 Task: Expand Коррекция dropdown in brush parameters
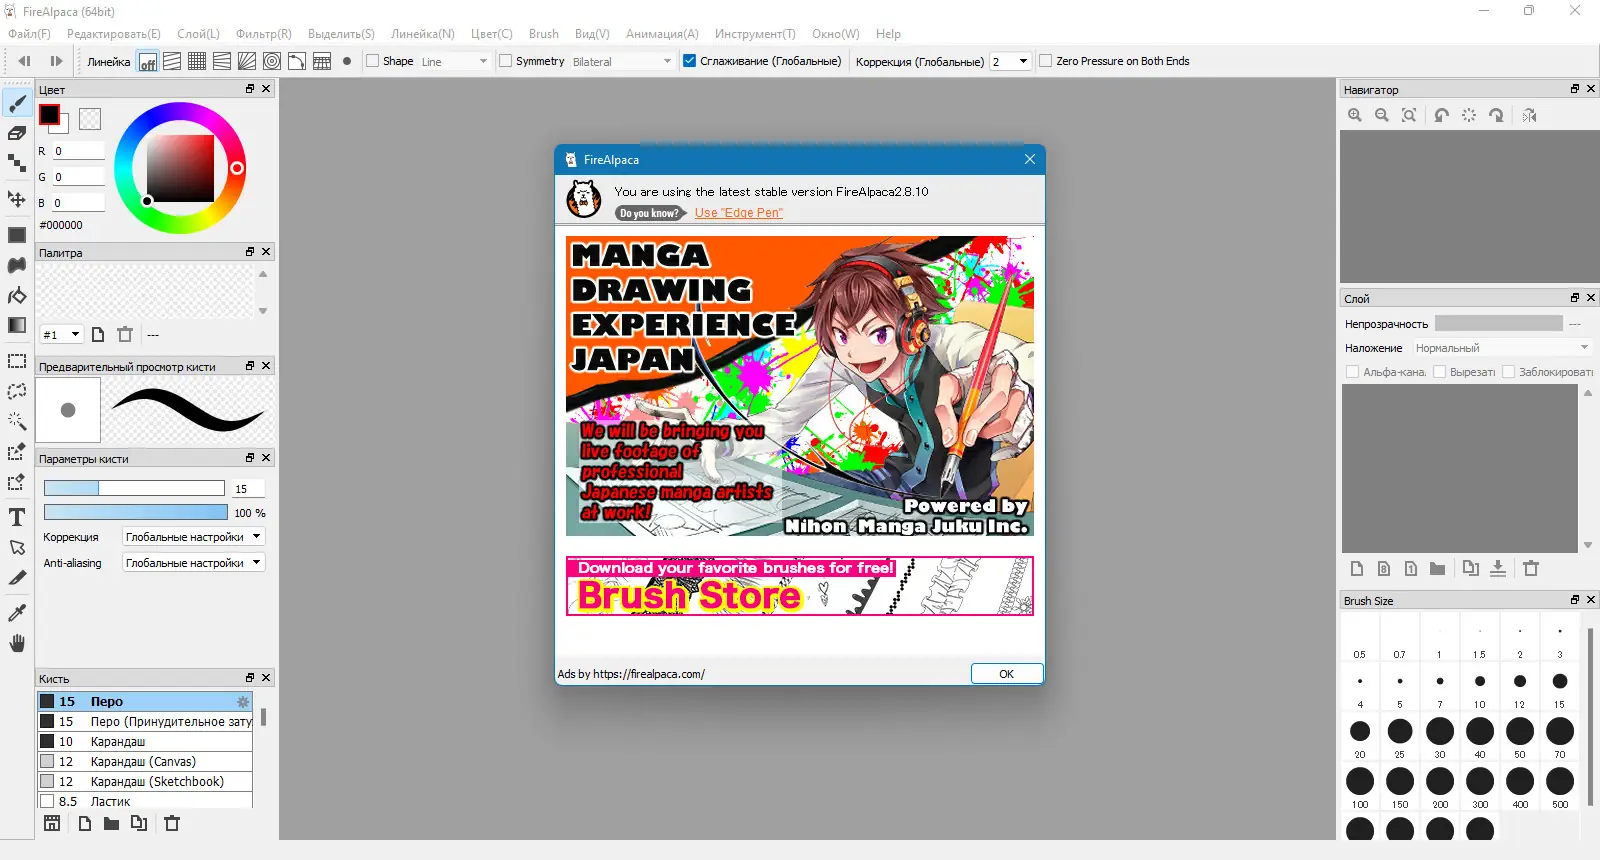193,537
